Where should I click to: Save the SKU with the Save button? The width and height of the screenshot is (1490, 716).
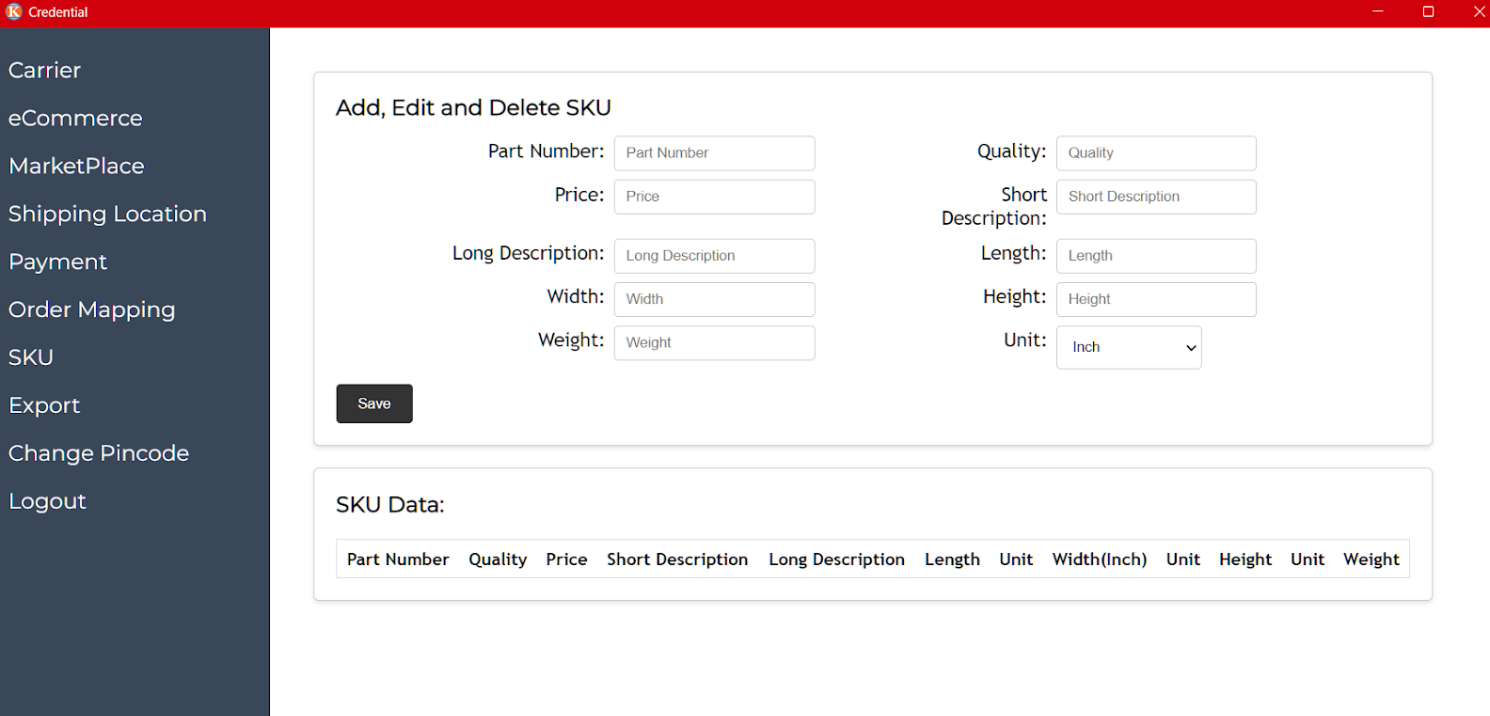(x=374, y=404)
